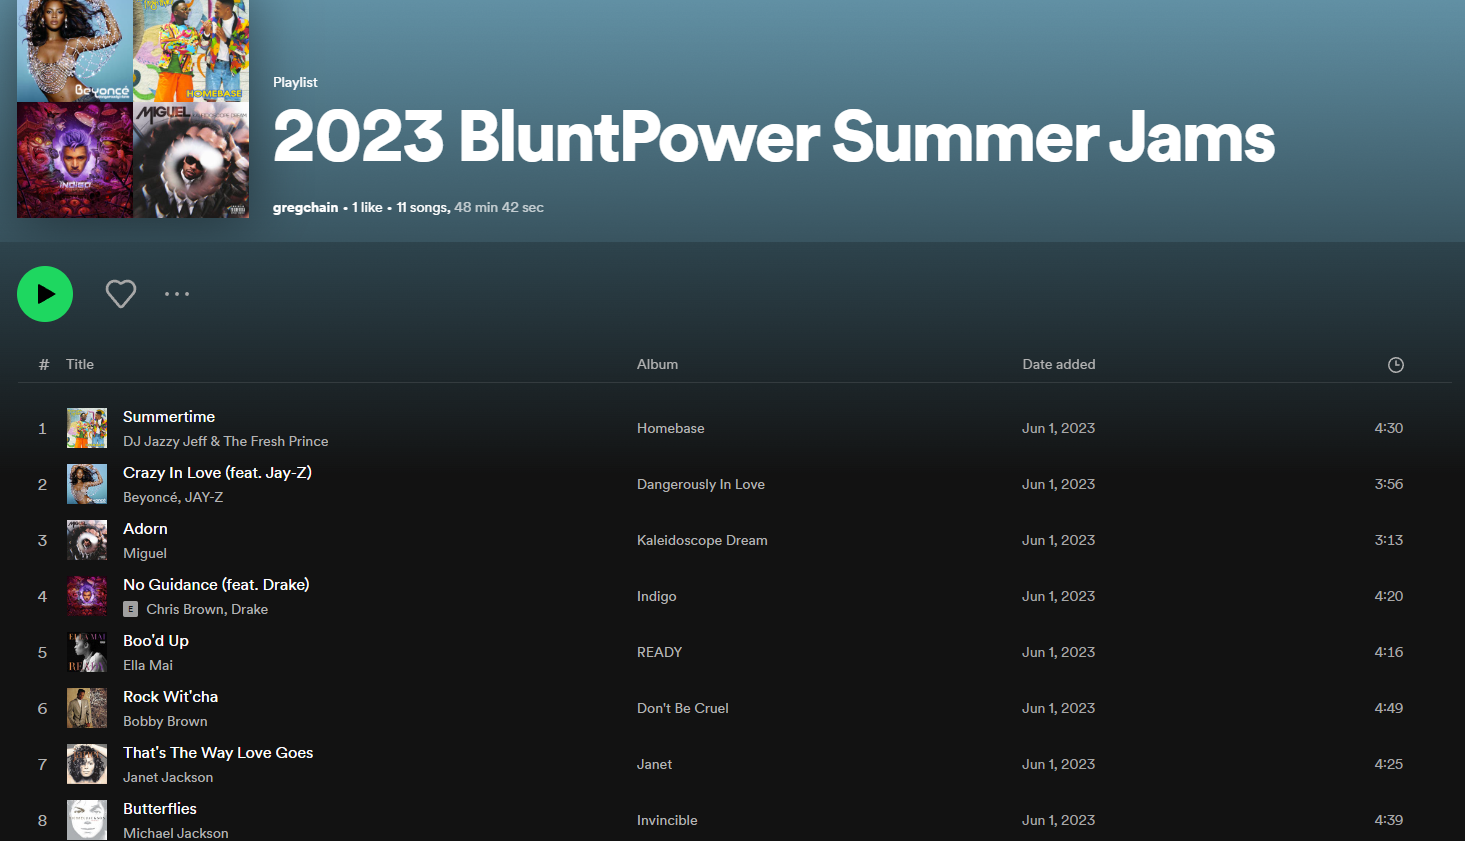The image size is (1465, 841).
Task: Visit the Michael Jackson artist link
Action: 175,833
